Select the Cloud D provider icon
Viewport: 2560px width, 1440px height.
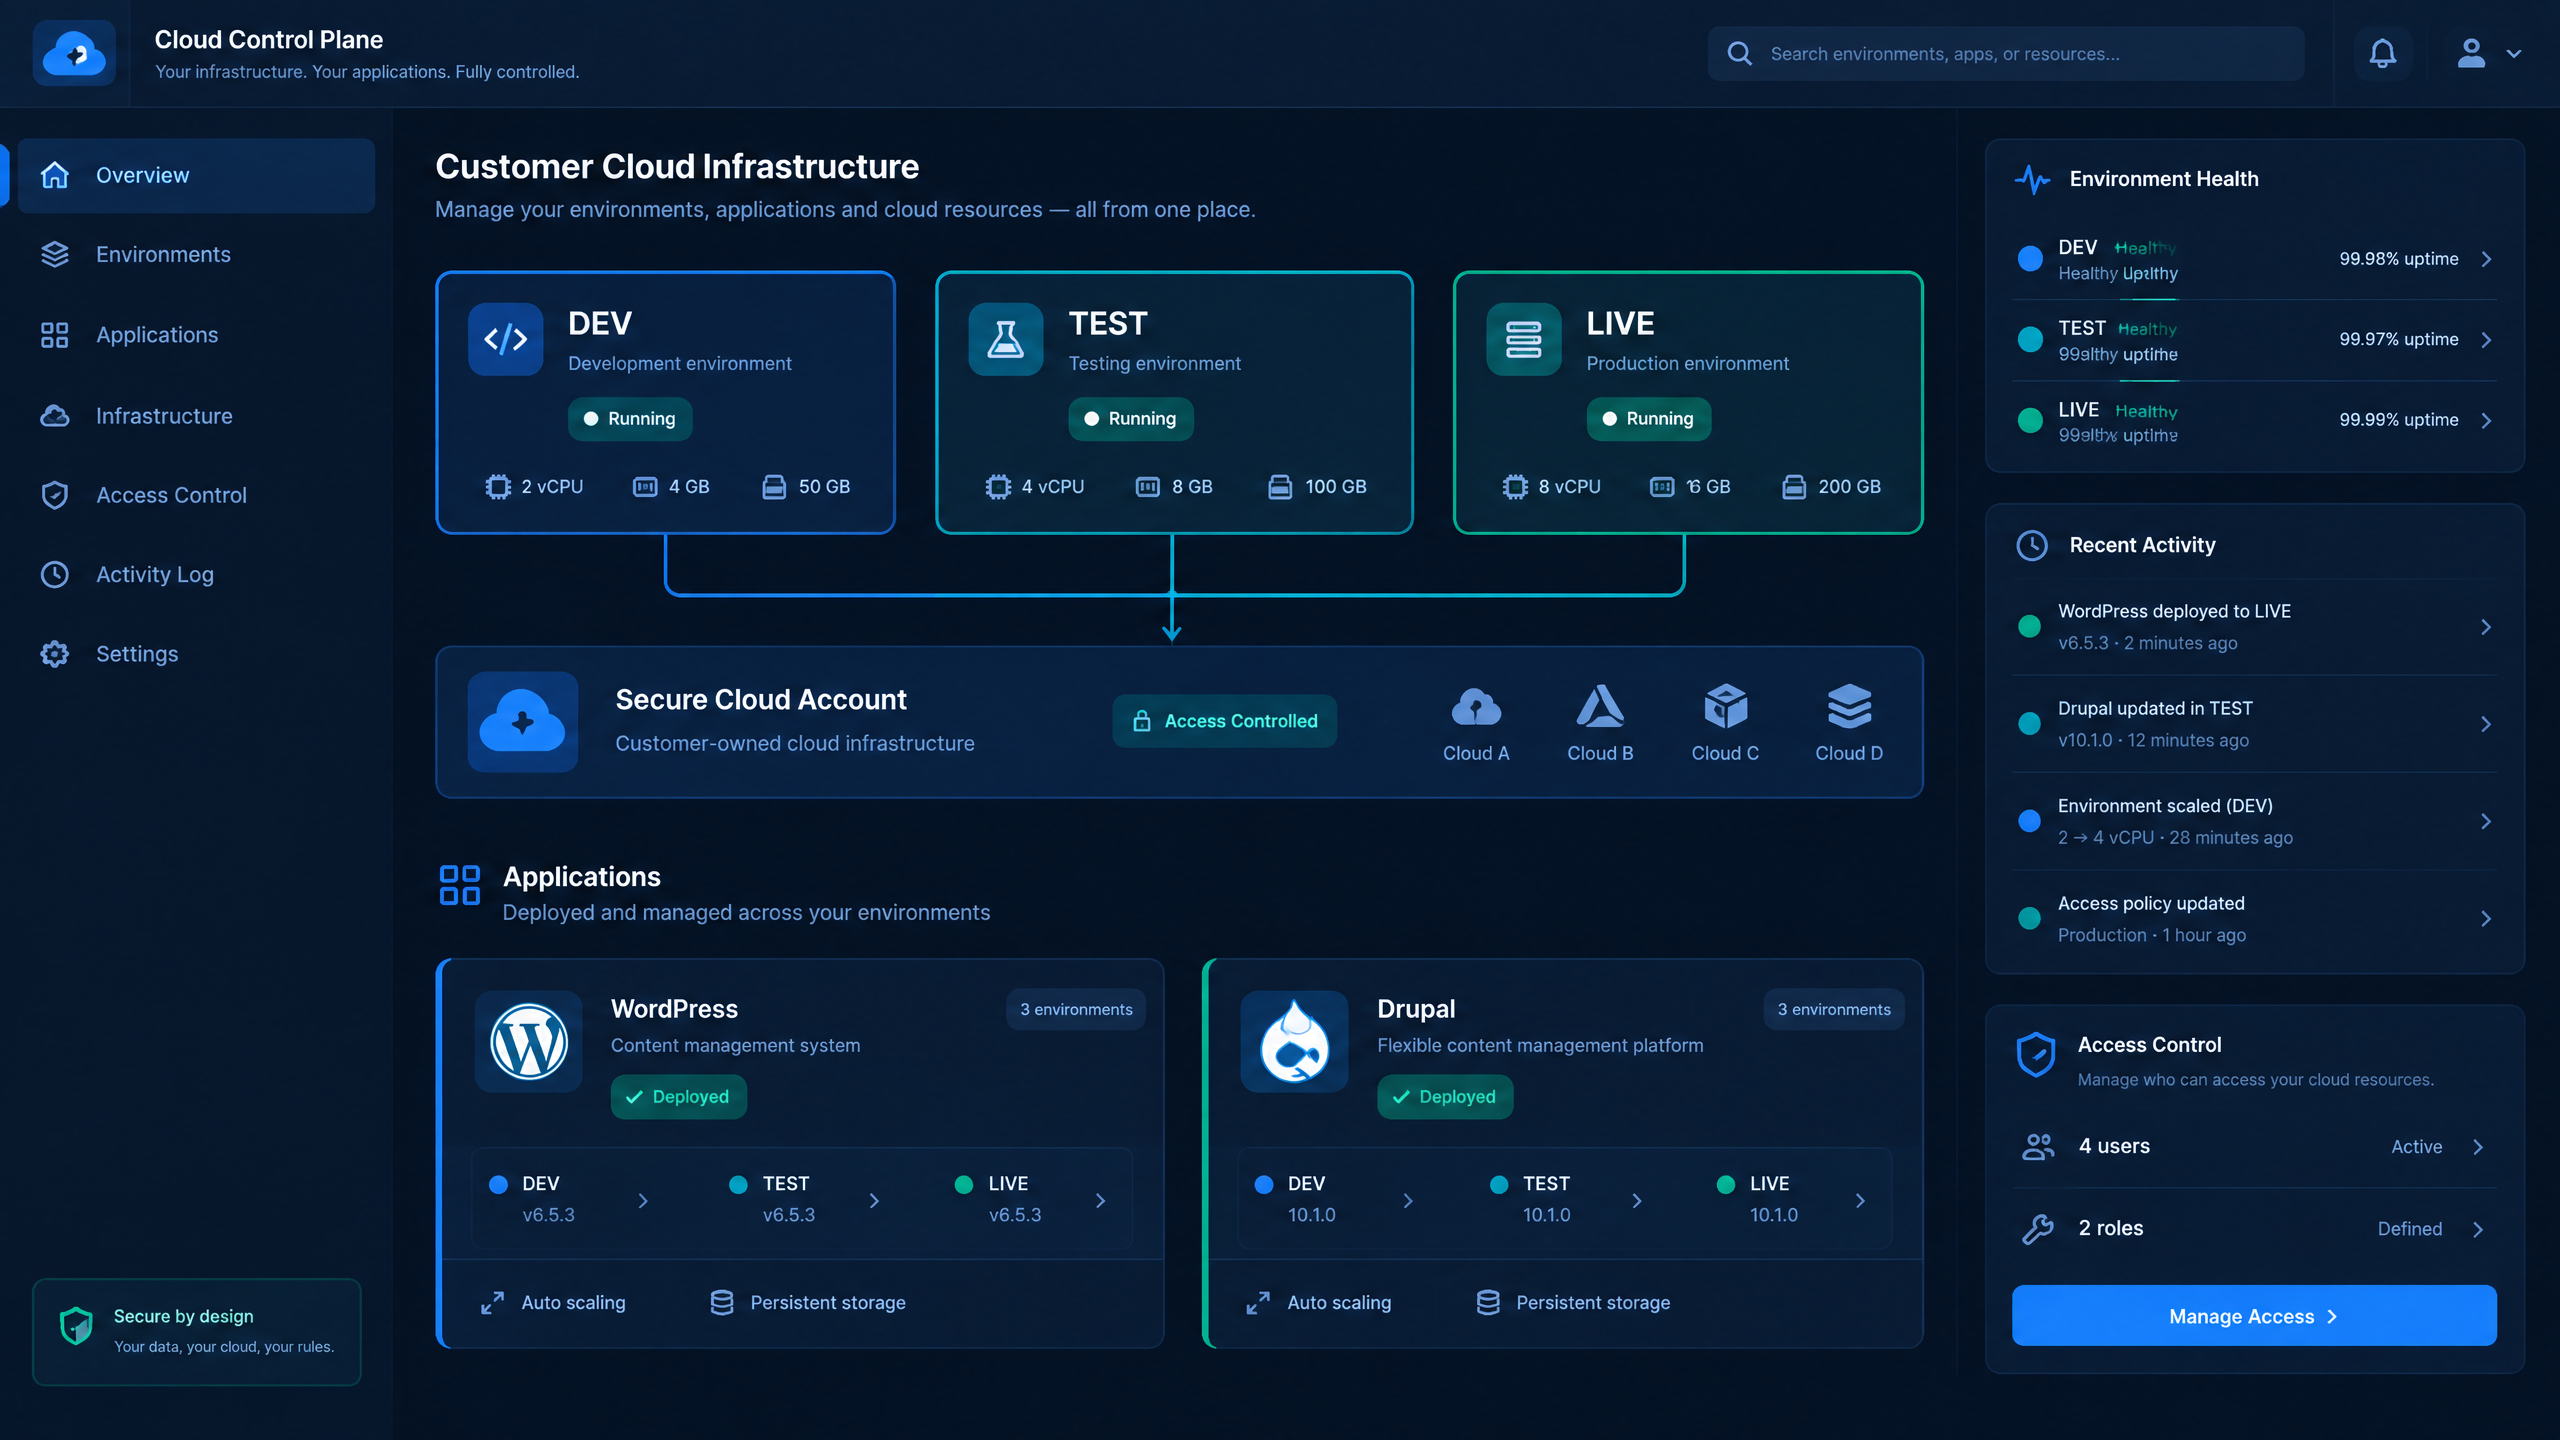pyautogui.click(x=1849, y=707)
